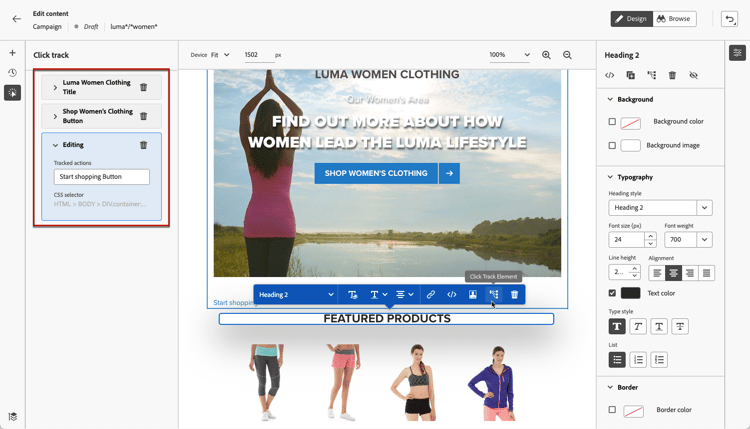Toggle underline type style
Screen dimensions: 750x429
[x=659, y=327]
